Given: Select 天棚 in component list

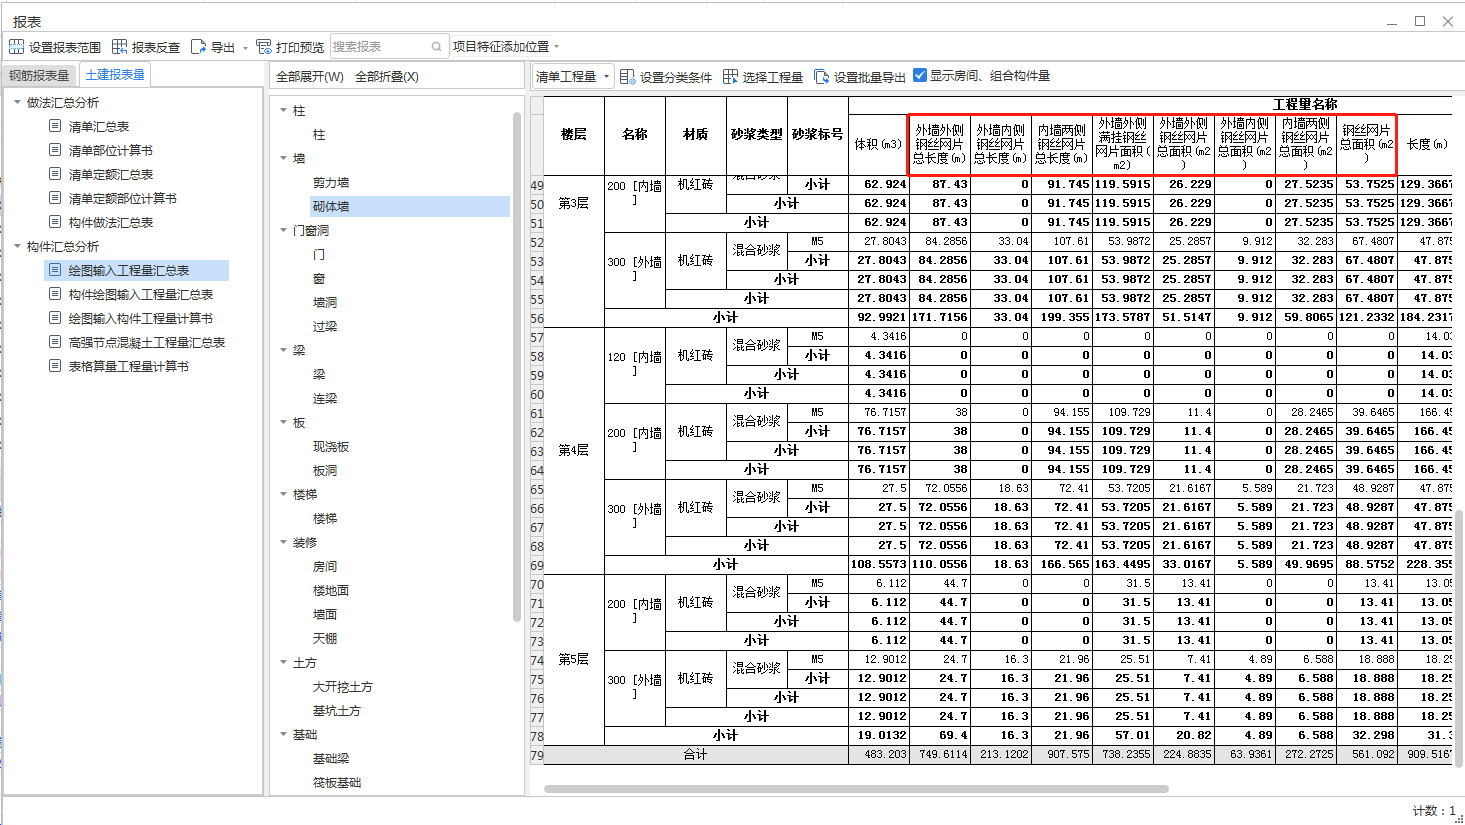Looking at the screenshot, I should (325, 638).
